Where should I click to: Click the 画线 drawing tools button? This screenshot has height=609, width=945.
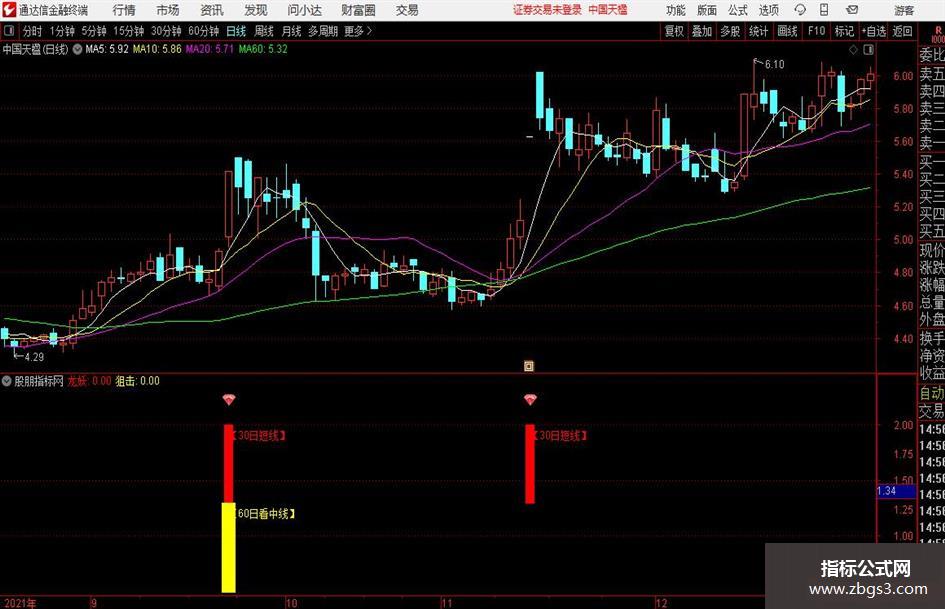click(788, 31)
